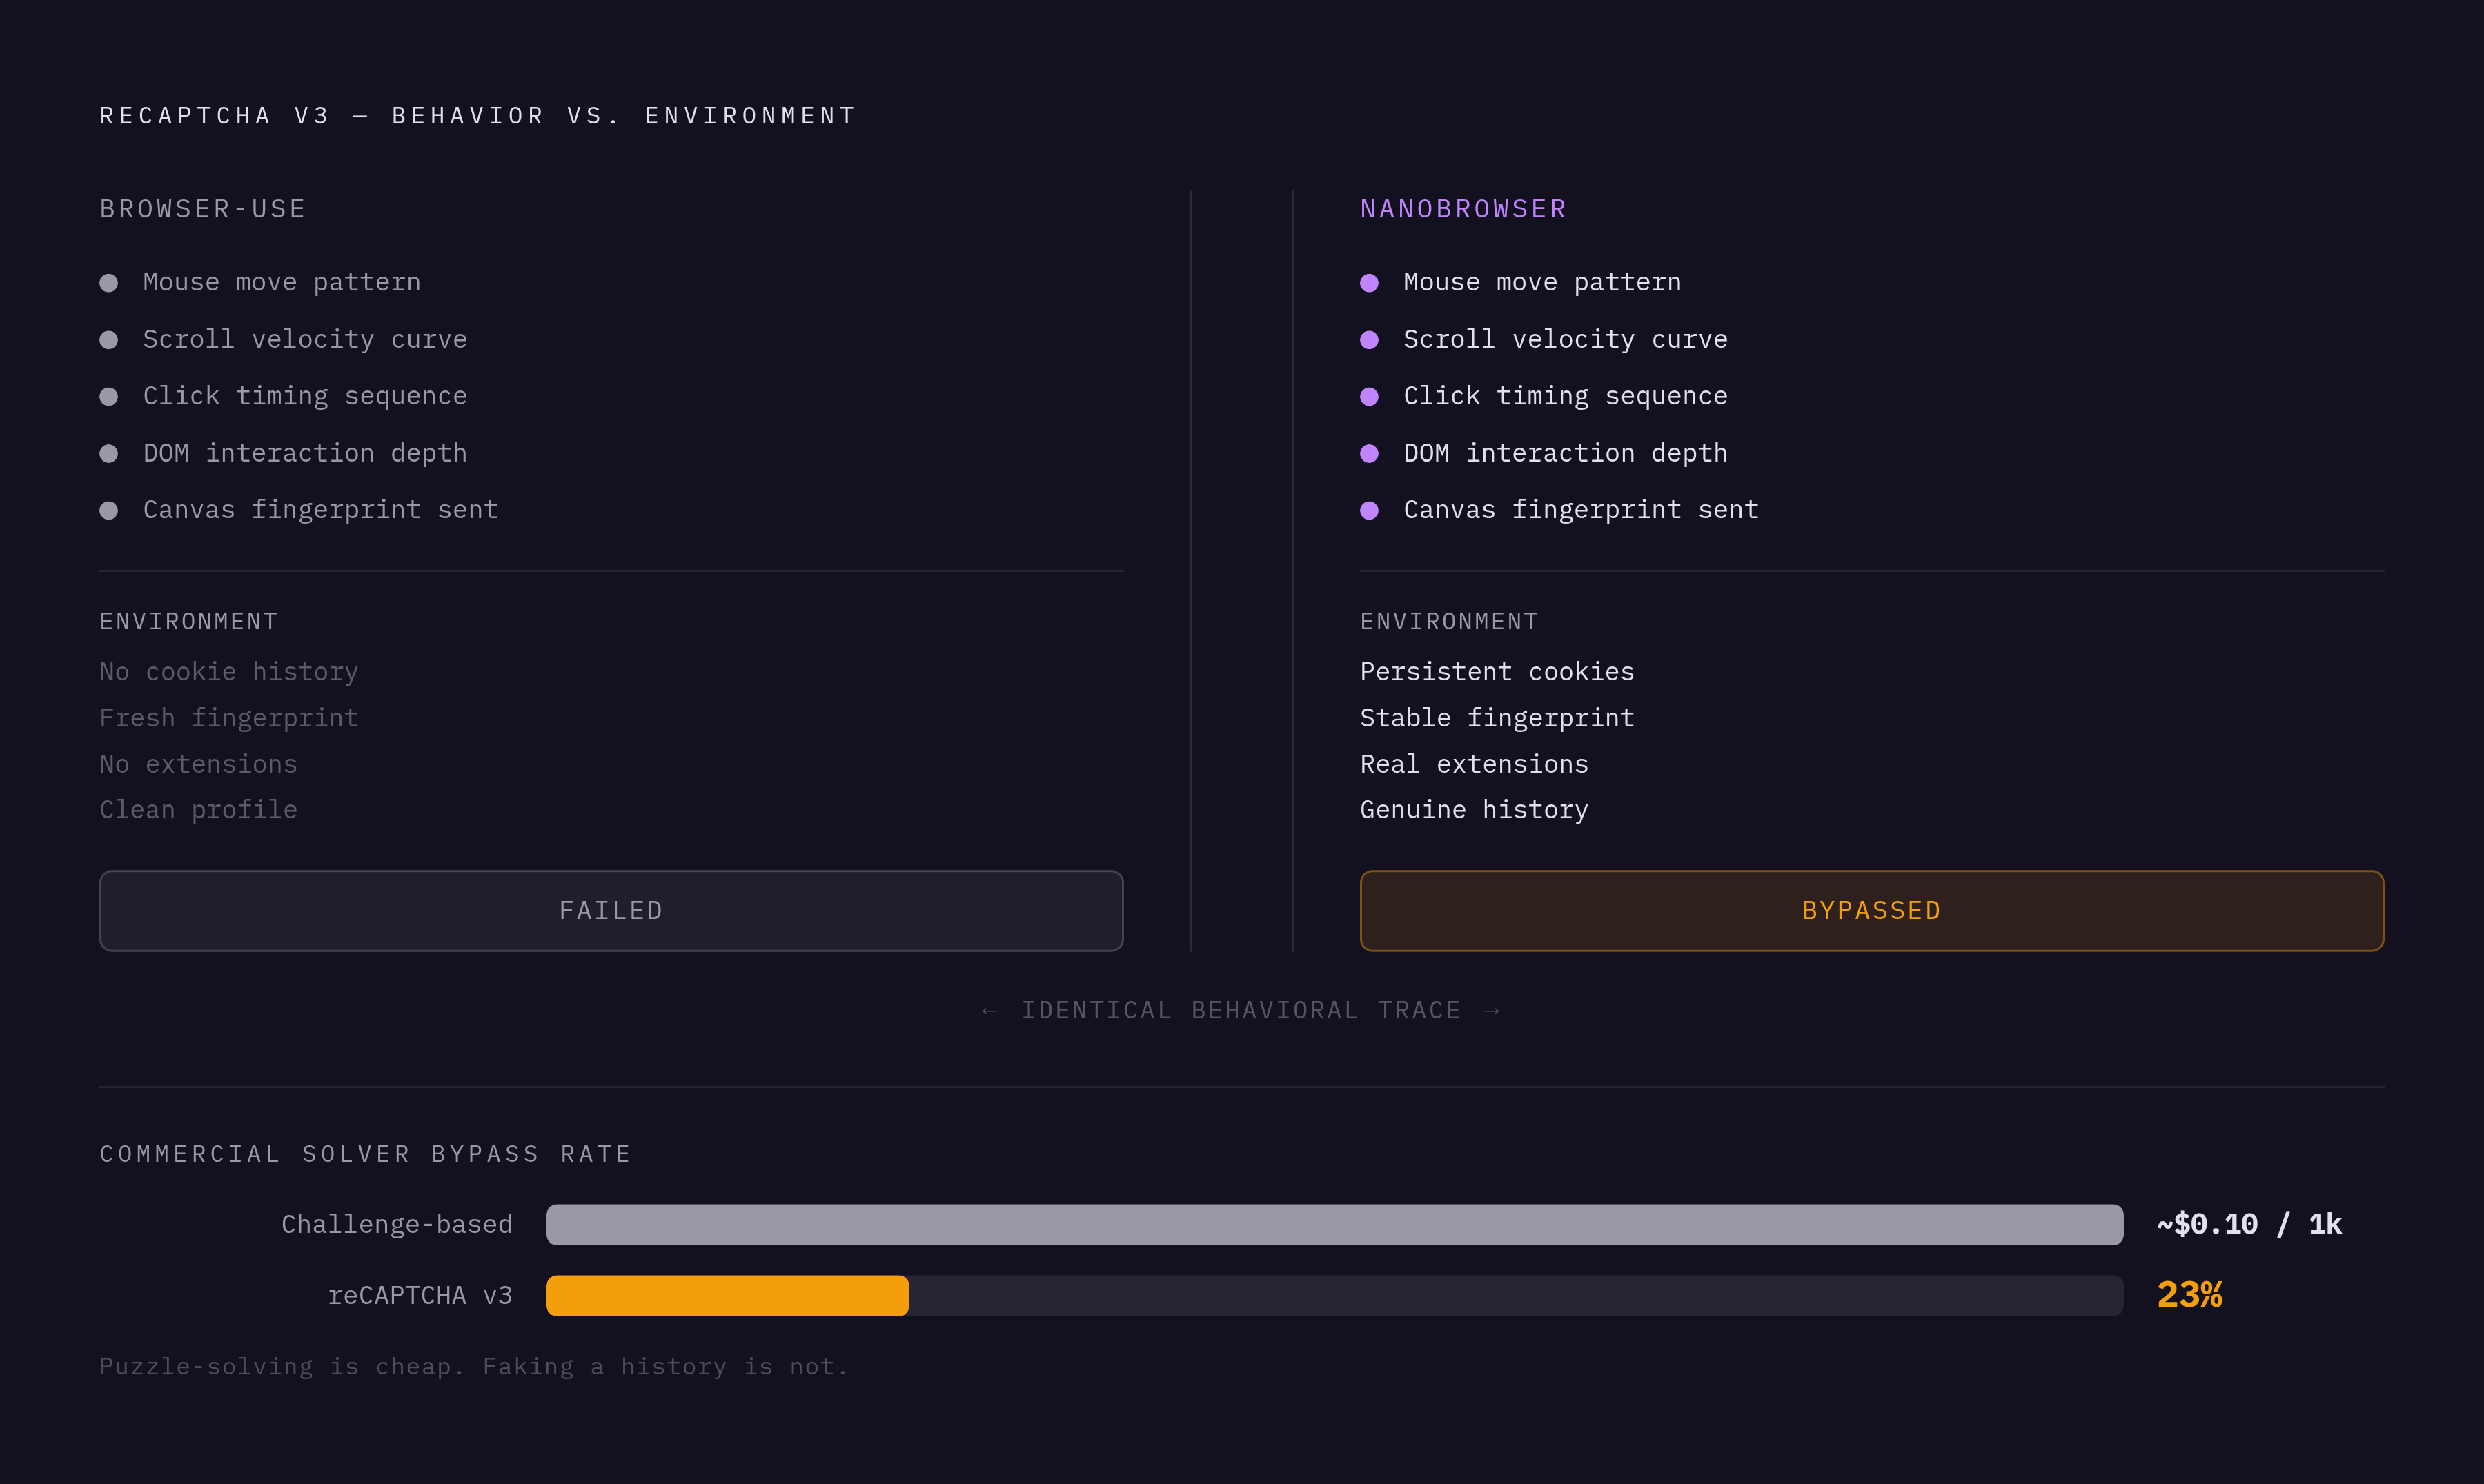
Task: Click the page title 'RECAPTCHA V3 — BEHAVIOR VS. ENVIRONMENT'
Action: 478,116
